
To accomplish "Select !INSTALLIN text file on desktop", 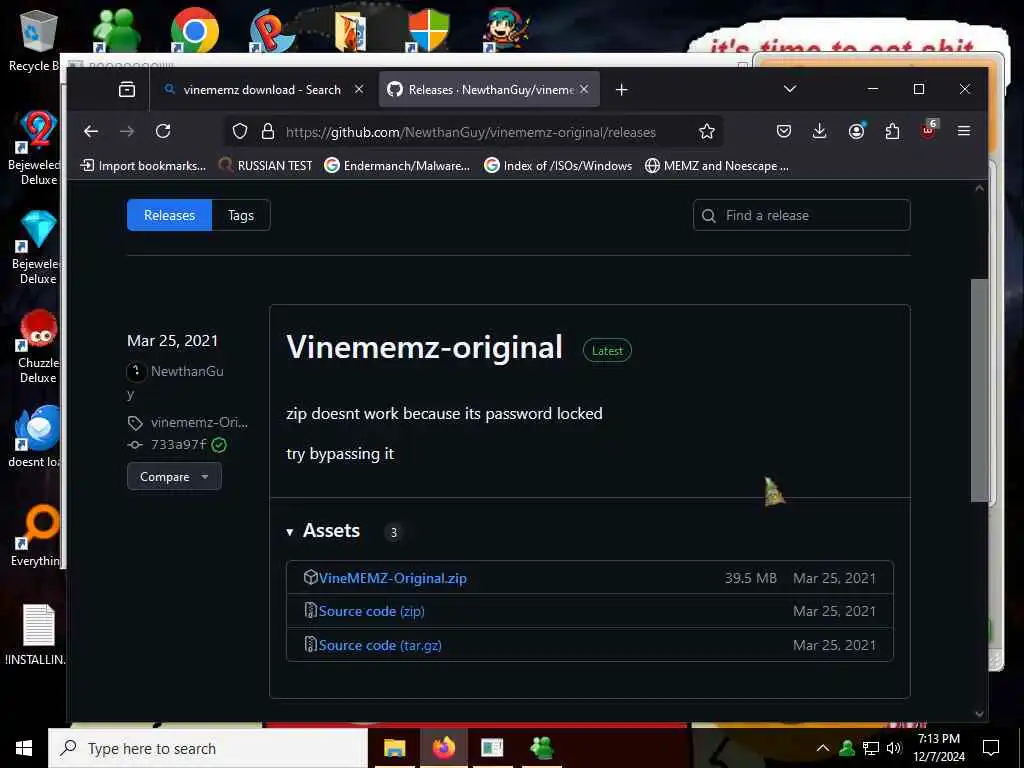I will tap(37, 635).
